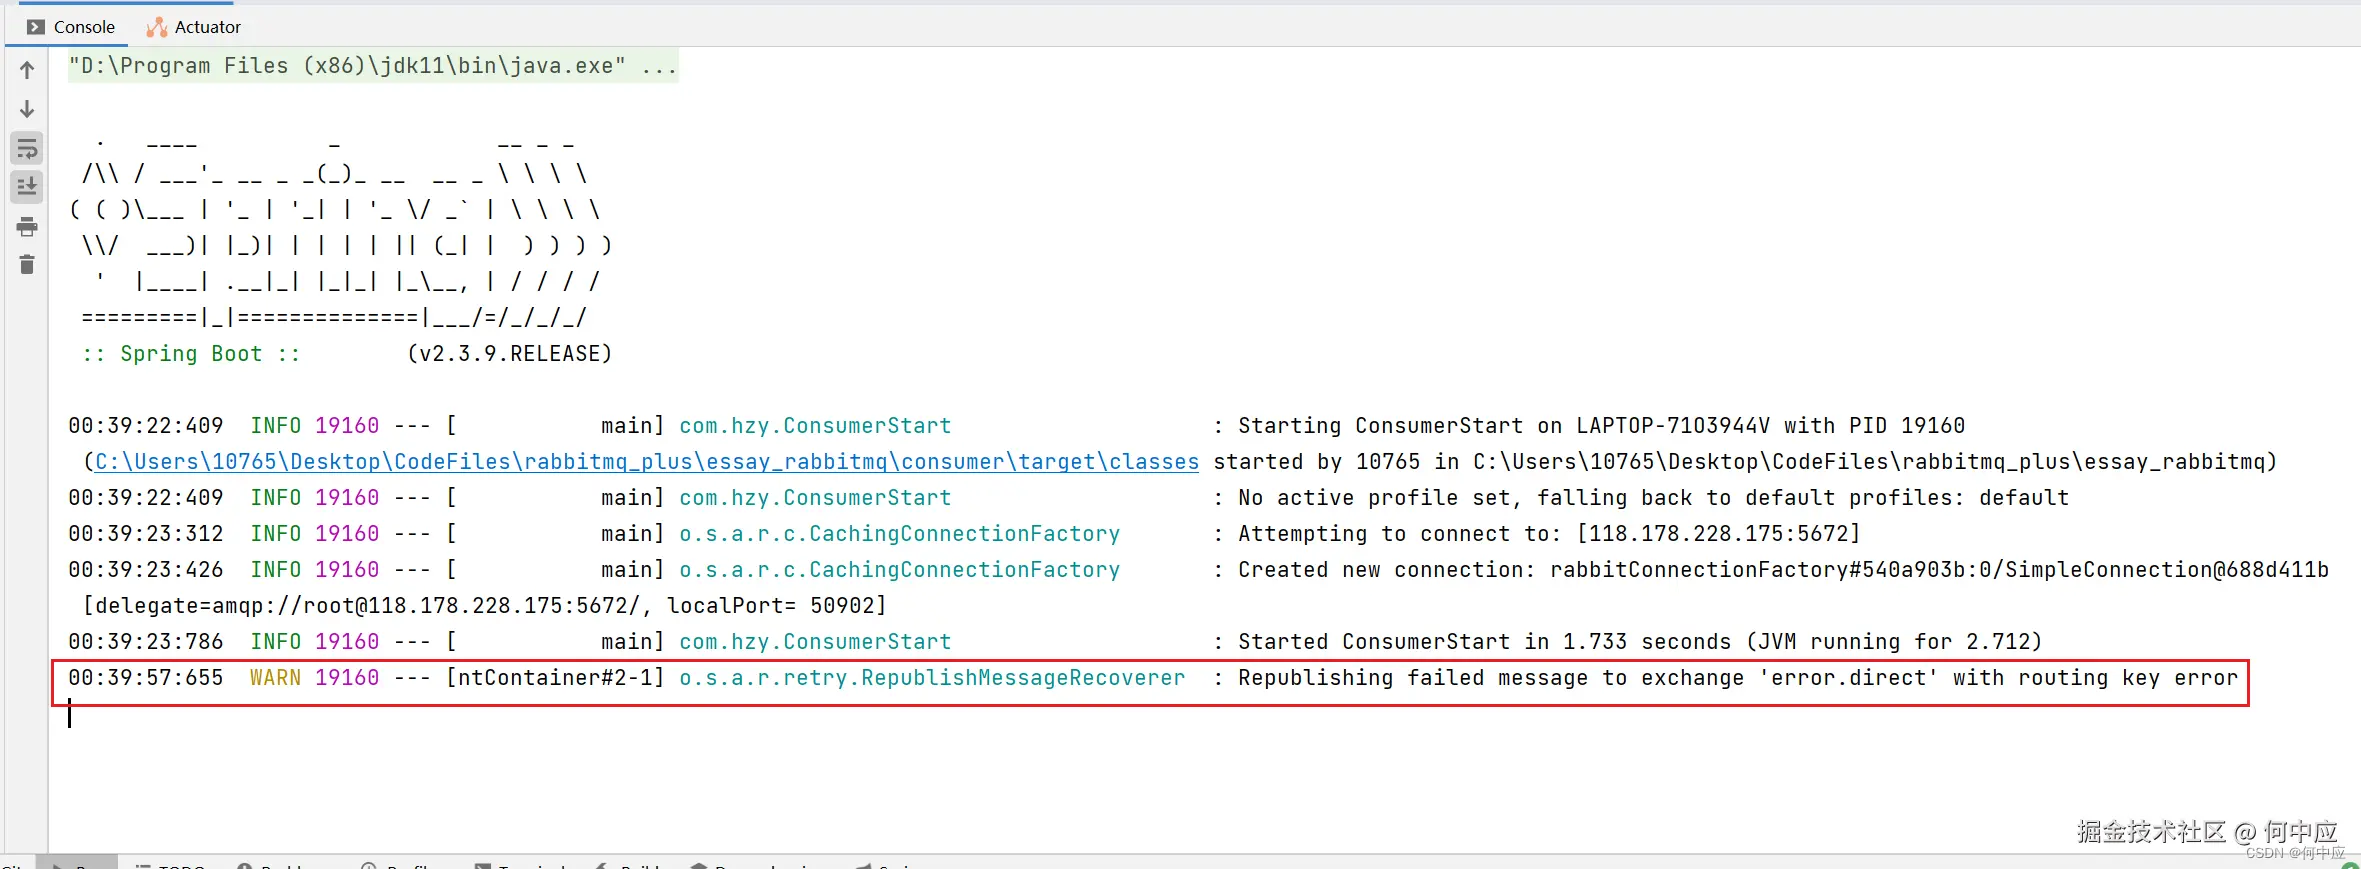The image size is (2361, 869).
Task: Click the delegate=amqp connection line
Action: [484, 606]
